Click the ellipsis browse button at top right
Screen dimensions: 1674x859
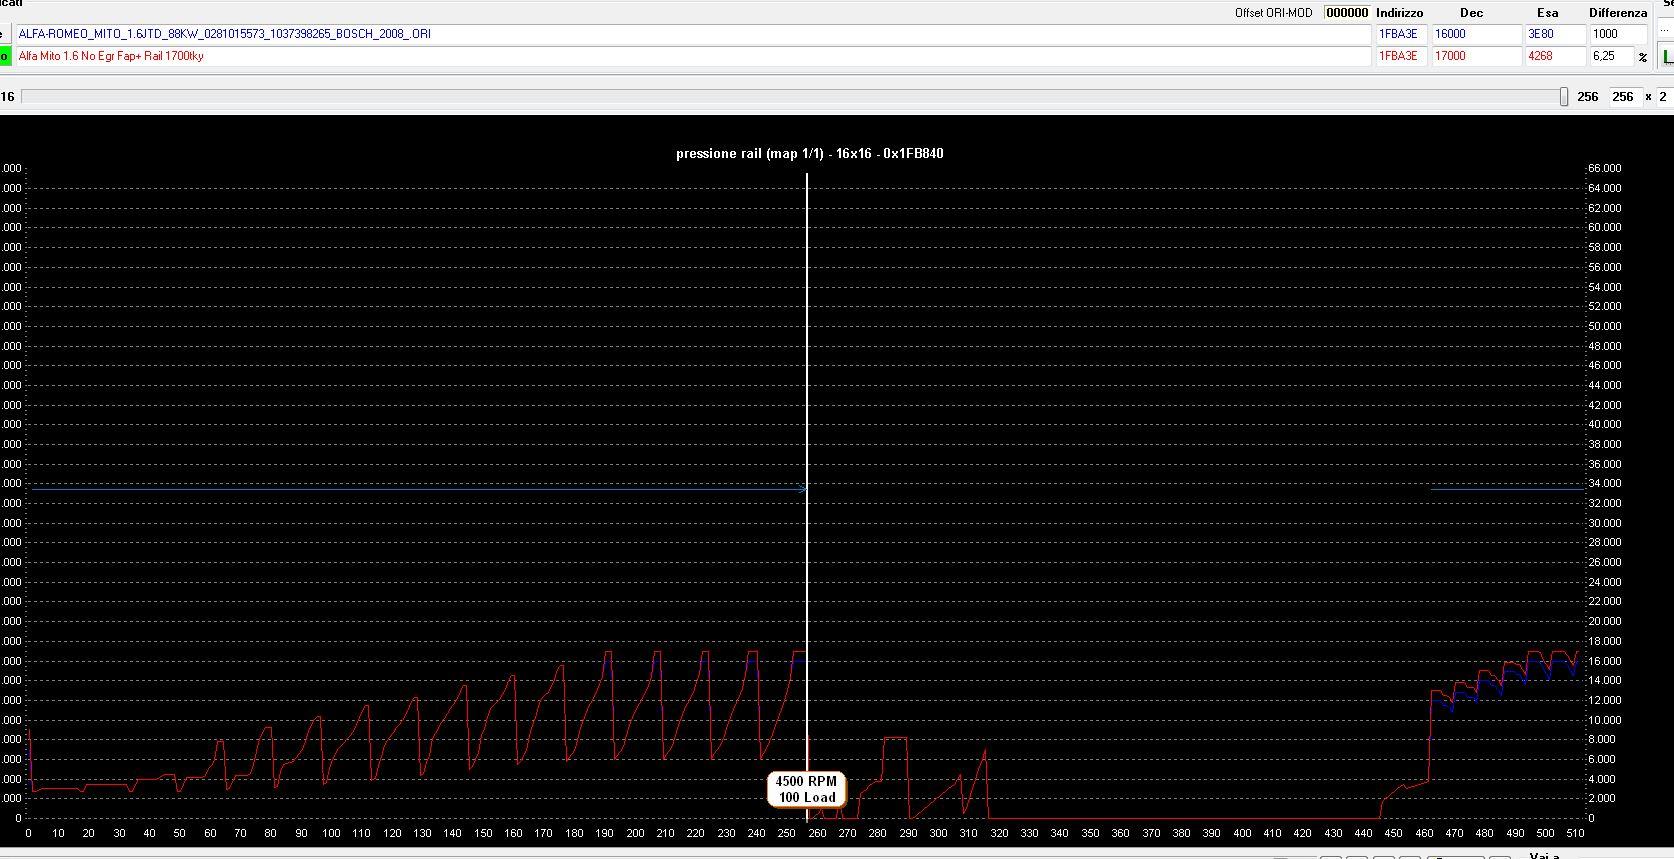point(1667,30)
